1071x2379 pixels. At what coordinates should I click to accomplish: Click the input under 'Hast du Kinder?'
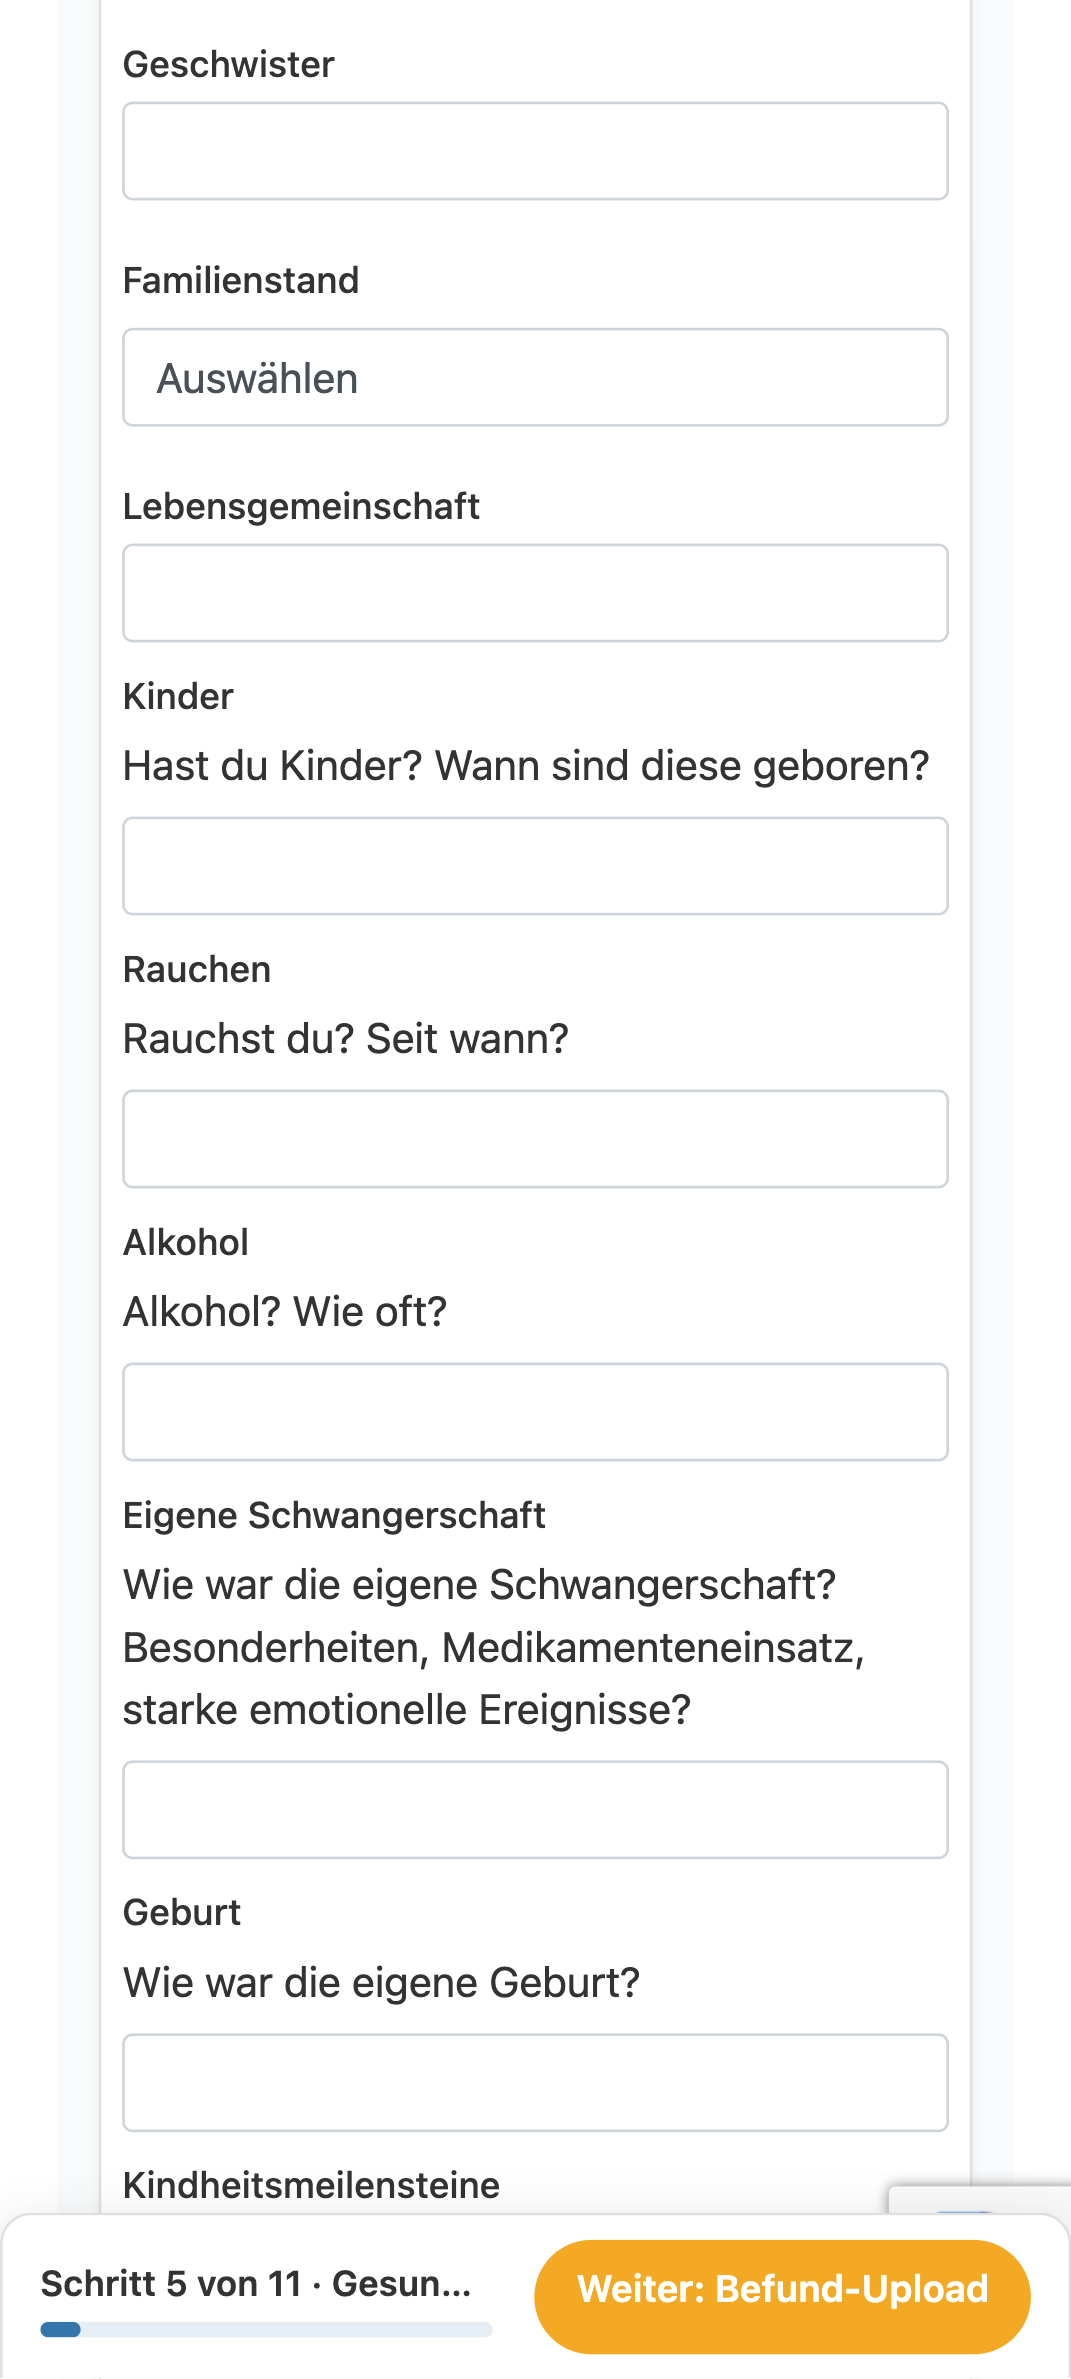[535, 866]
